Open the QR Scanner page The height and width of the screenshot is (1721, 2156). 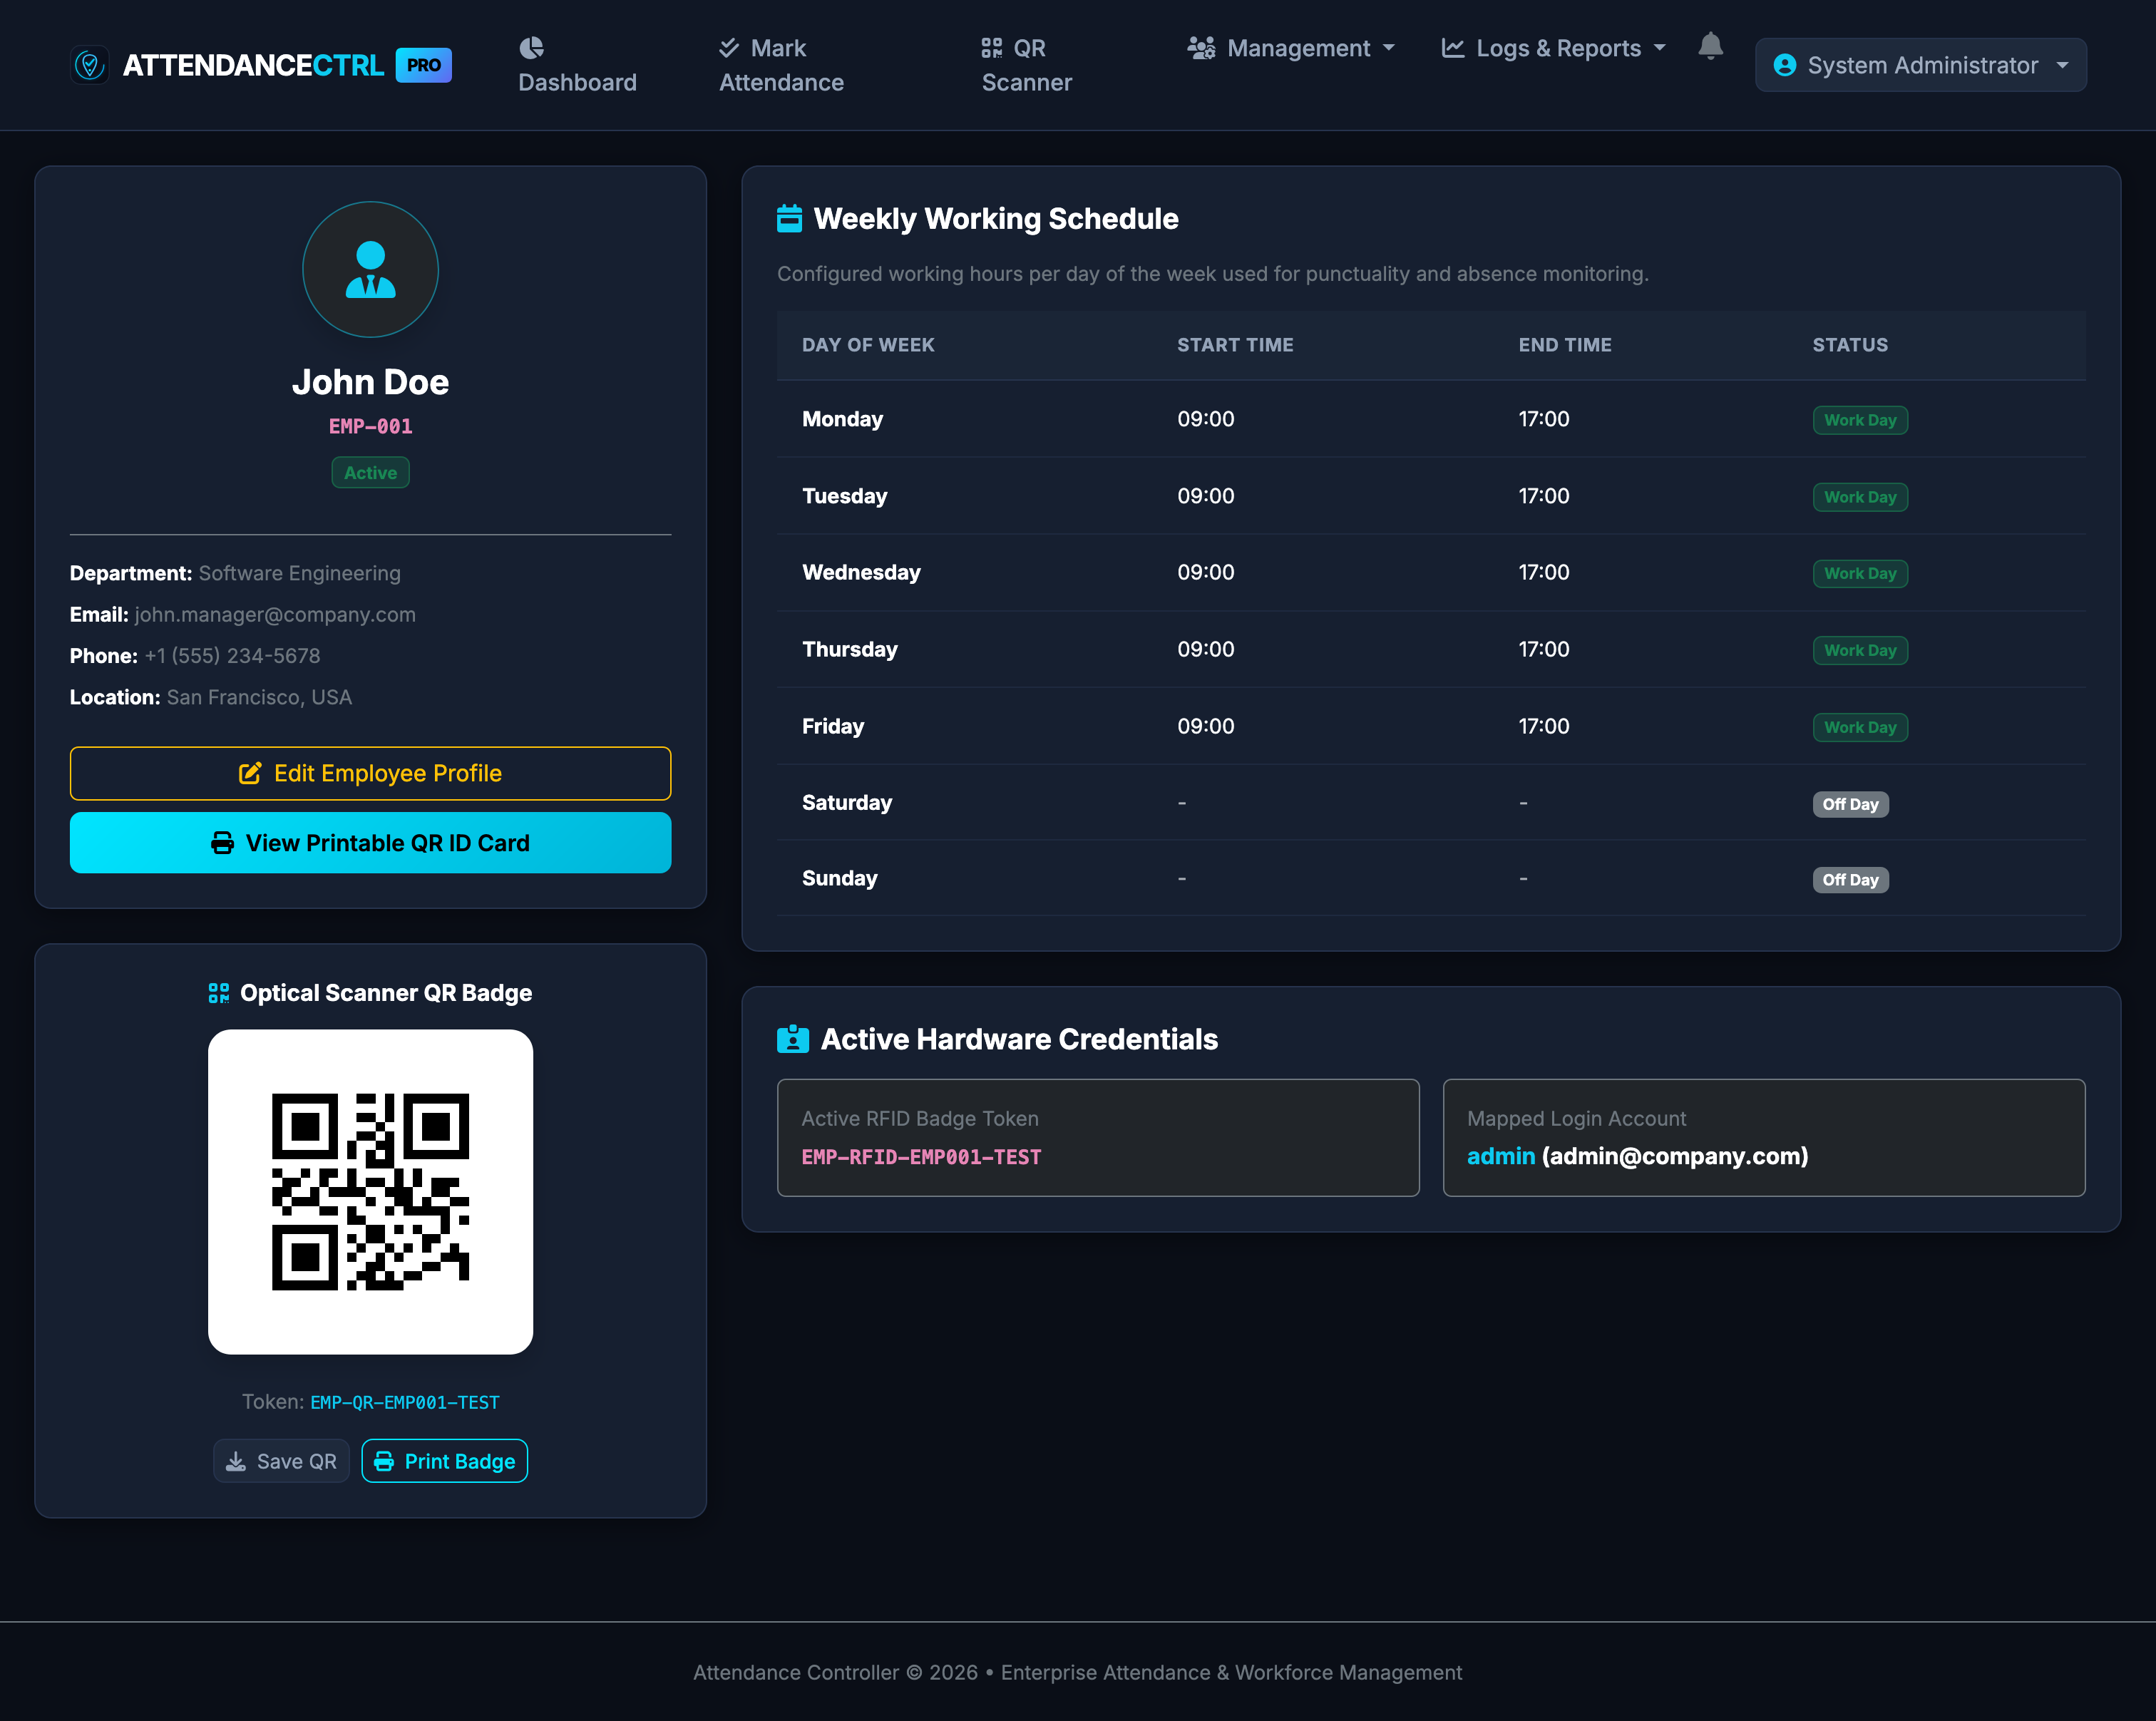pos(1026,65)
